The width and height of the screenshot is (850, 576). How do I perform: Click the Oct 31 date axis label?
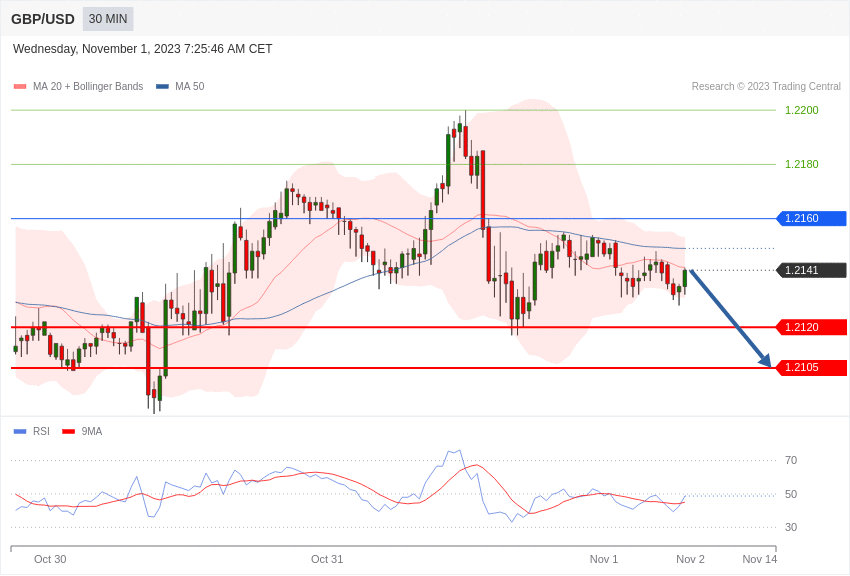(x=327, y=559)
